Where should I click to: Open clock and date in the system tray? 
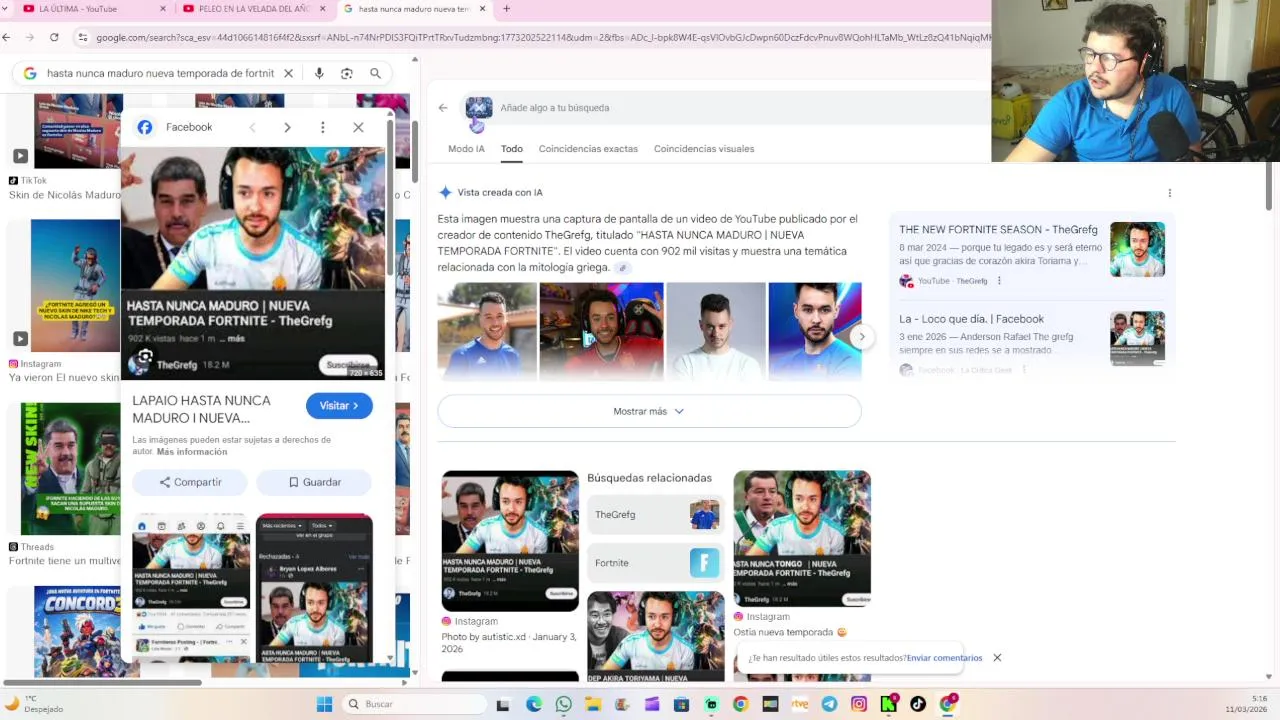pyautogui.click(x=1247, y=704)
